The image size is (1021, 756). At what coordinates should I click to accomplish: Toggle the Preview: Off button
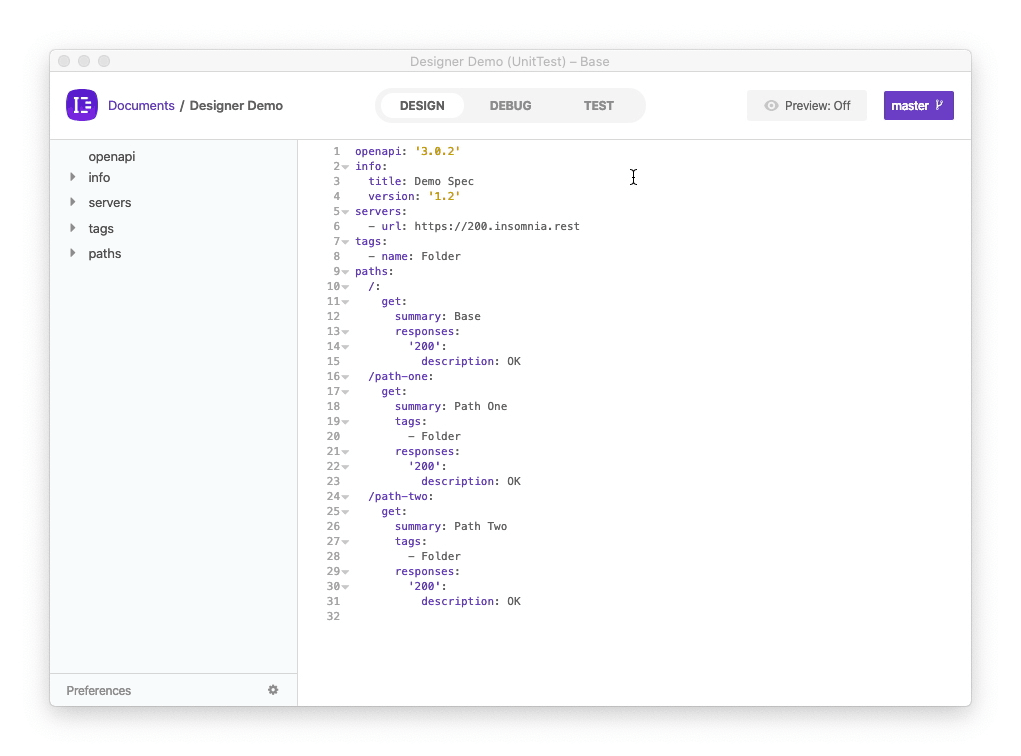click(807, 105)
